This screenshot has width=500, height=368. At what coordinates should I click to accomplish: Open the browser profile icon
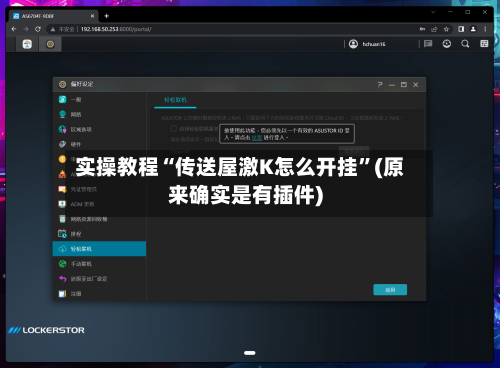click(x=473, y=29)
